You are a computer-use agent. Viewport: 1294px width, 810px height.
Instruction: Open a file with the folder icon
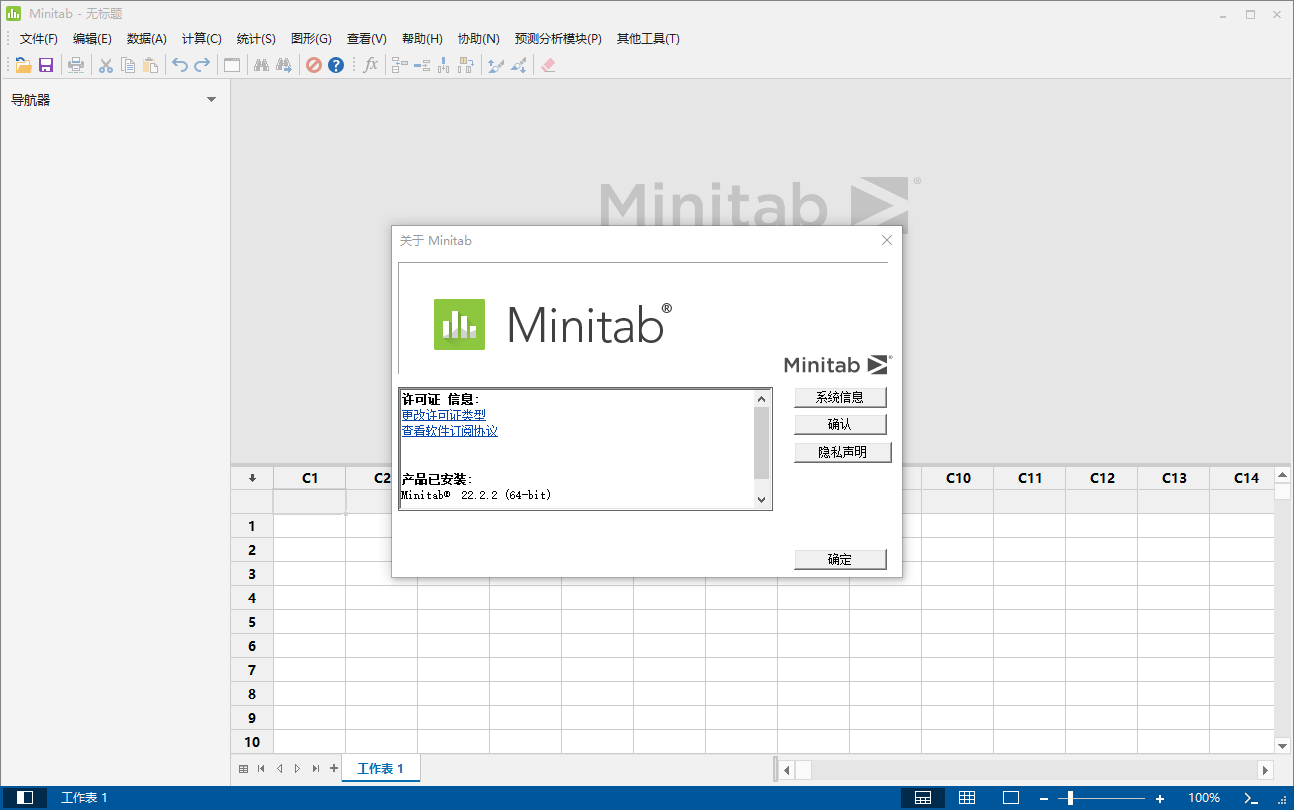23,65
